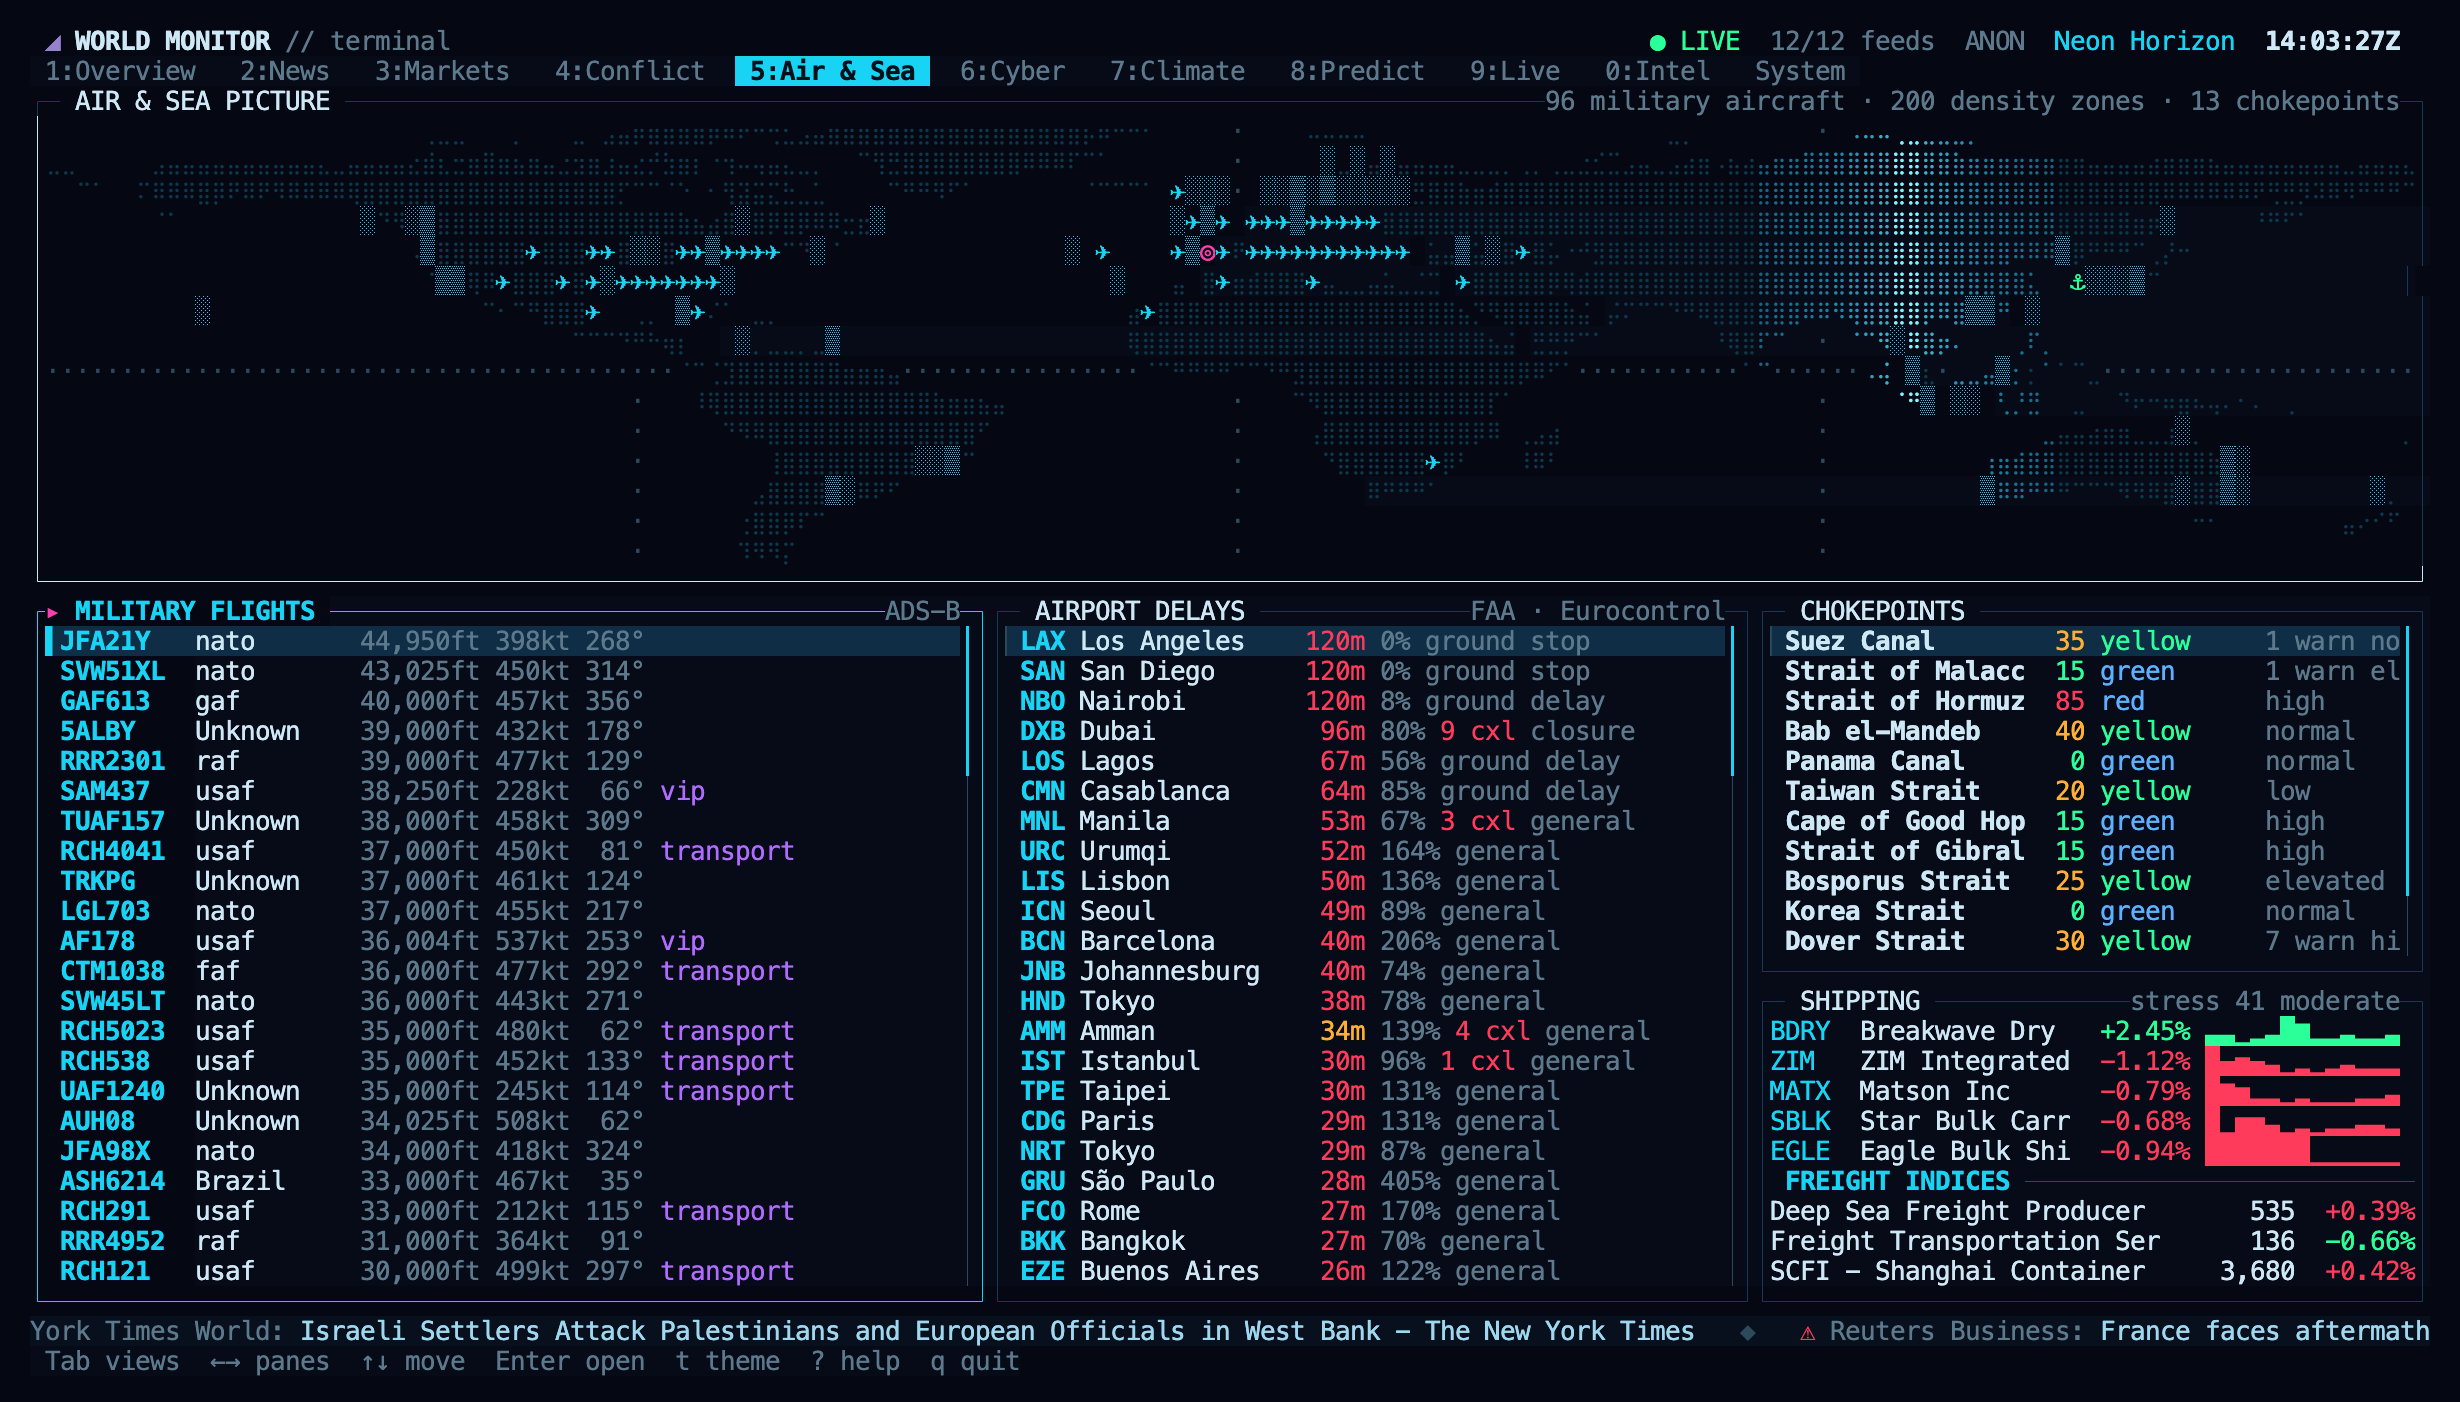This screenshot has height=1402, width=2460.
Task: Click the green LIVE status dot
Action: (x=1657, y=42)
